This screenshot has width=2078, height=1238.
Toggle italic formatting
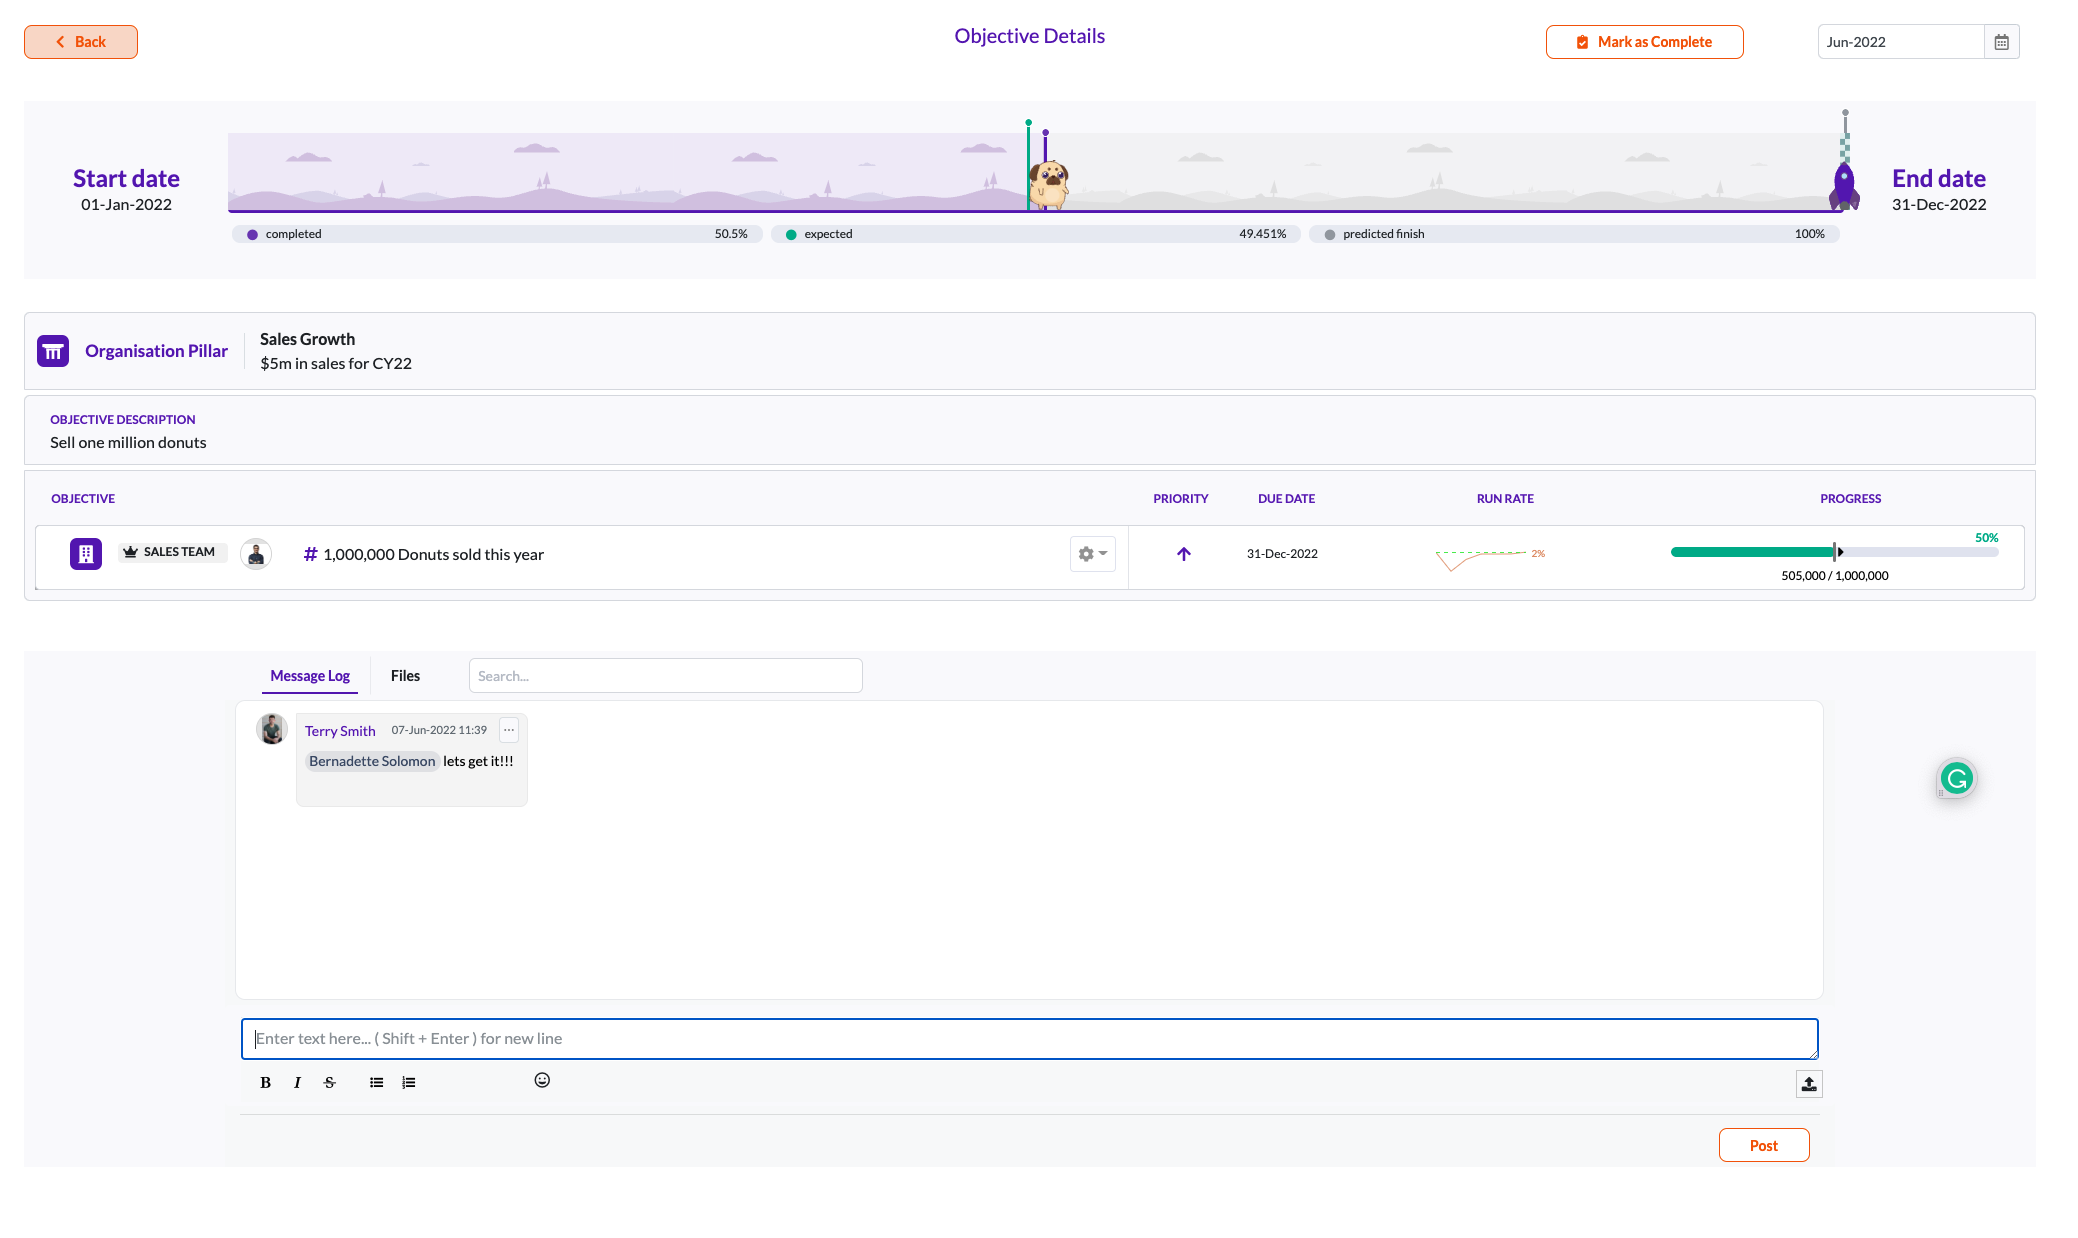point(297,1083)
